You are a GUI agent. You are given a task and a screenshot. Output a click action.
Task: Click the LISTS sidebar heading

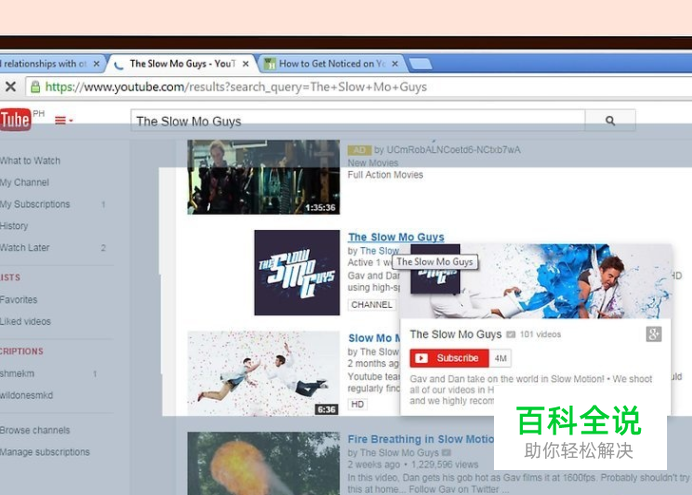coord(10,278)
